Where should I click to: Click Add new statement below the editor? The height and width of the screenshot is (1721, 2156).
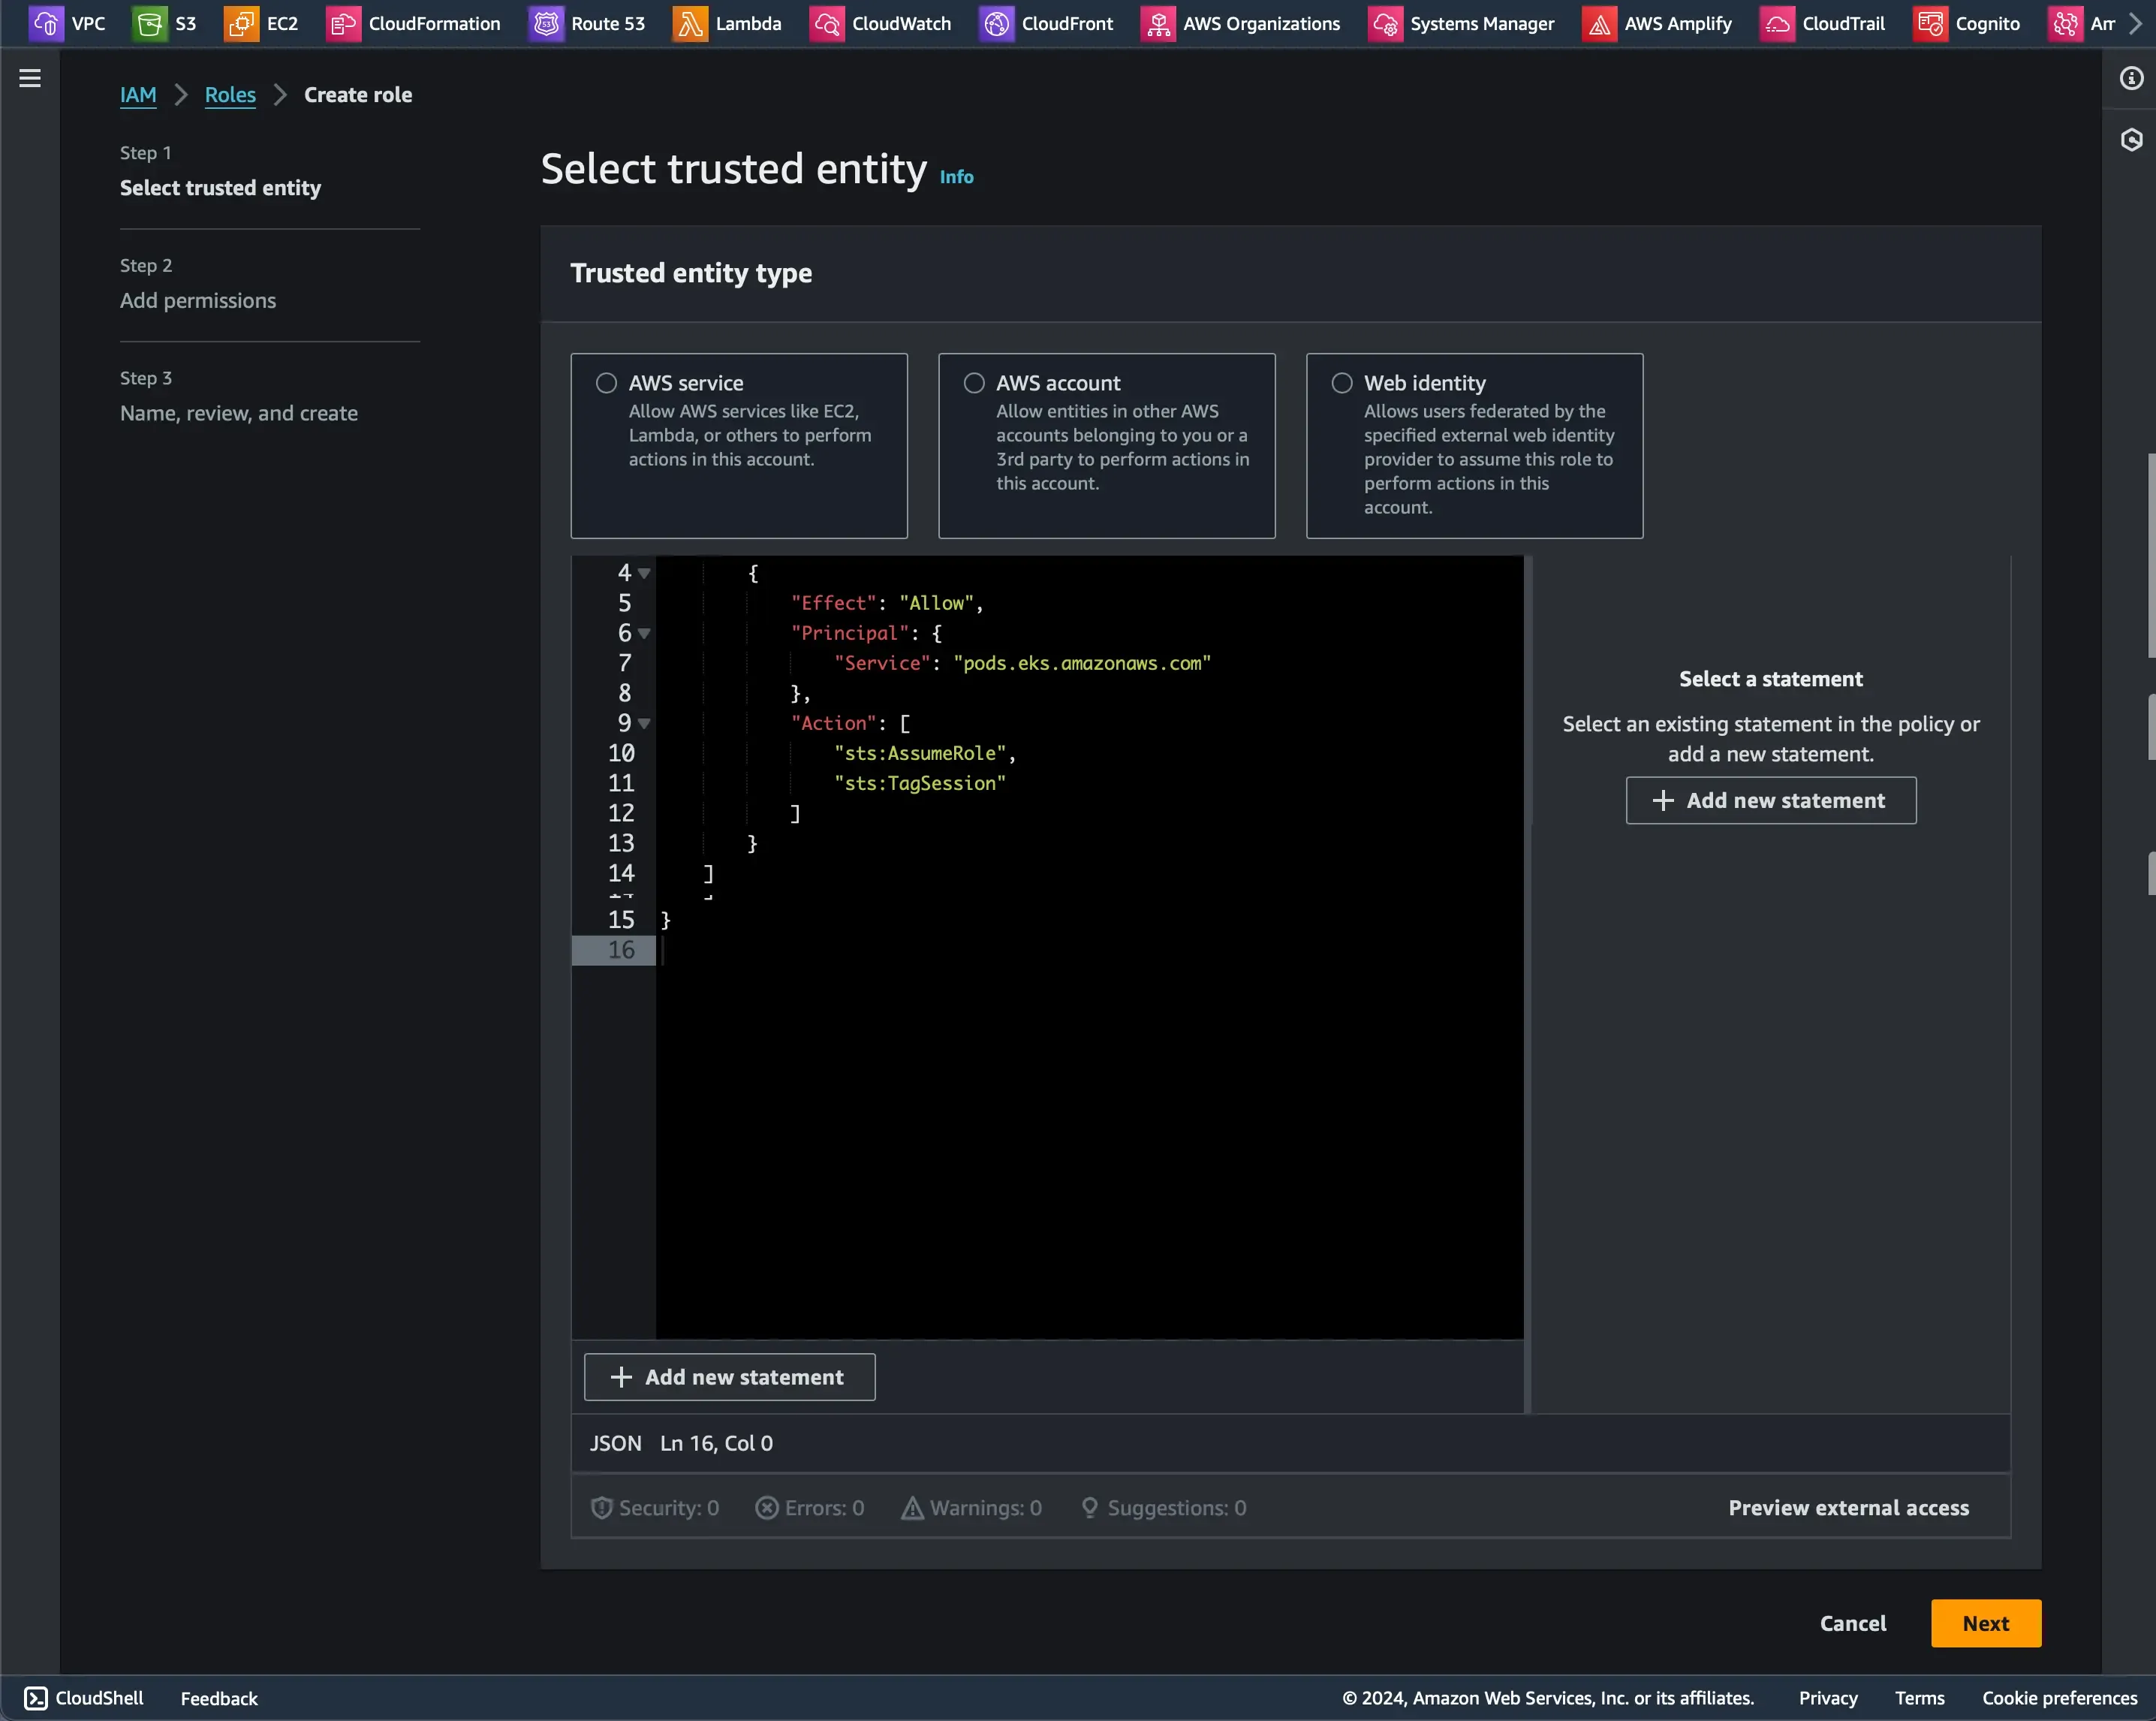(729, 1377)
